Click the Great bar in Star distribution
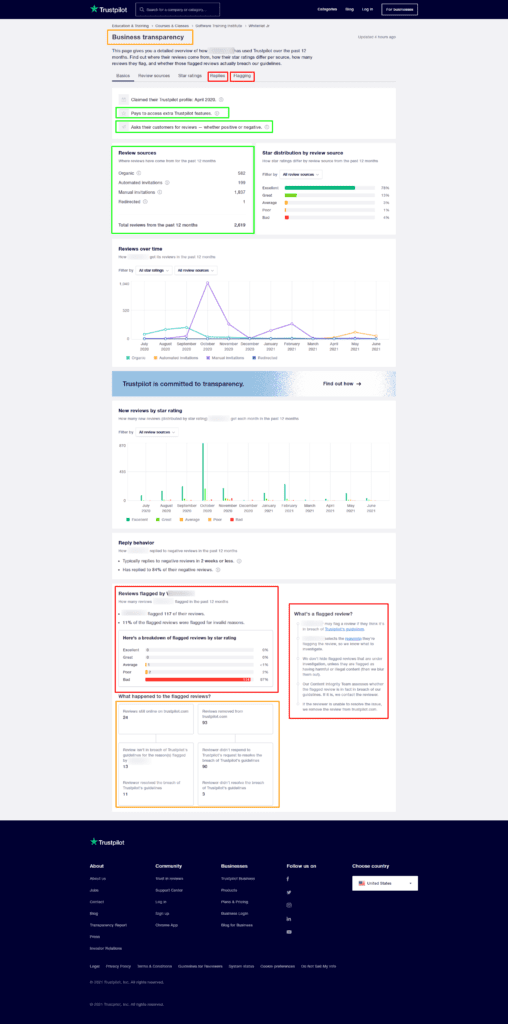Image resolution: width=508 pixels, height=1024 pixels. pyautogui.click(x=291, y=195)
